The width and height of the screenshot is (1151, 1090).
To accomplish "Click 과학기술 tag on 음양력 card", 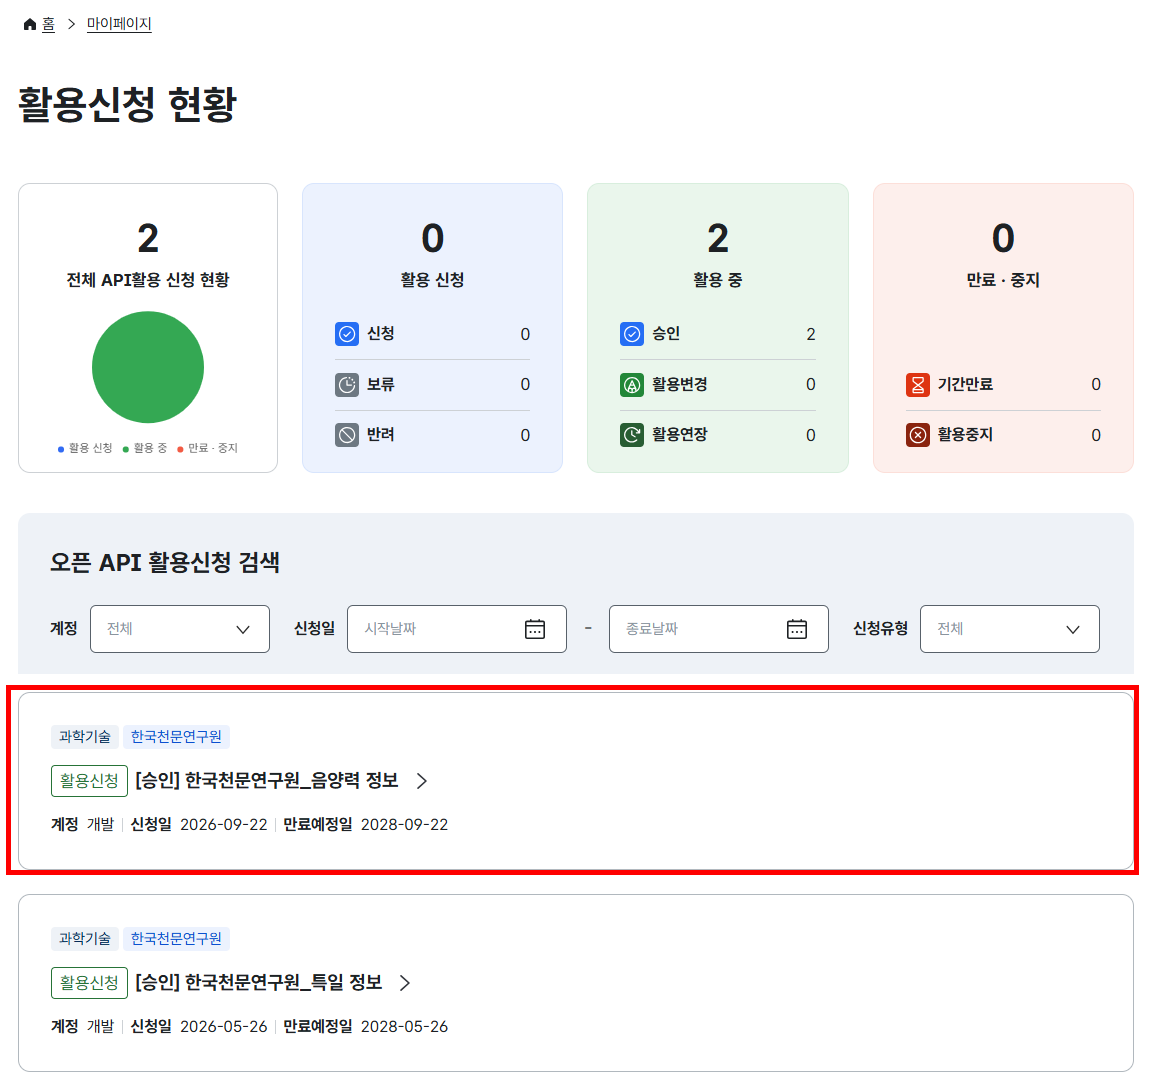I will click(x=84, y=737).
